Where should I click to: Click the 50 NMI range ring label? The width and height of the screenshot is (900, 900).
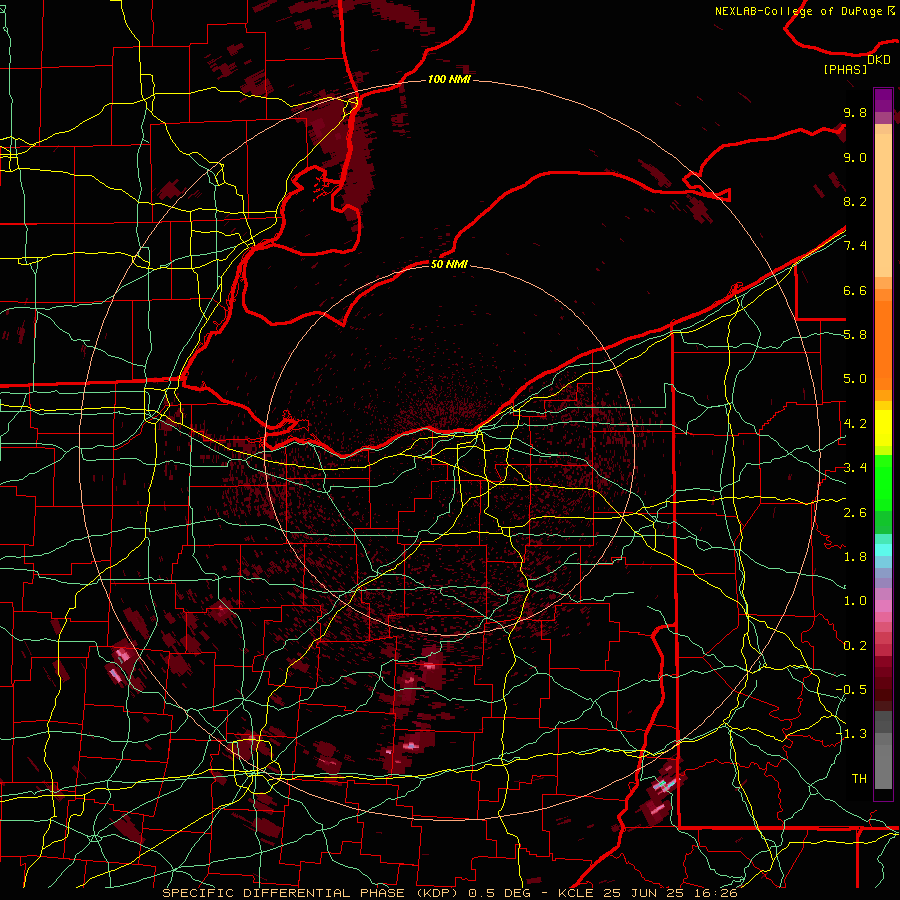(449, 264)
